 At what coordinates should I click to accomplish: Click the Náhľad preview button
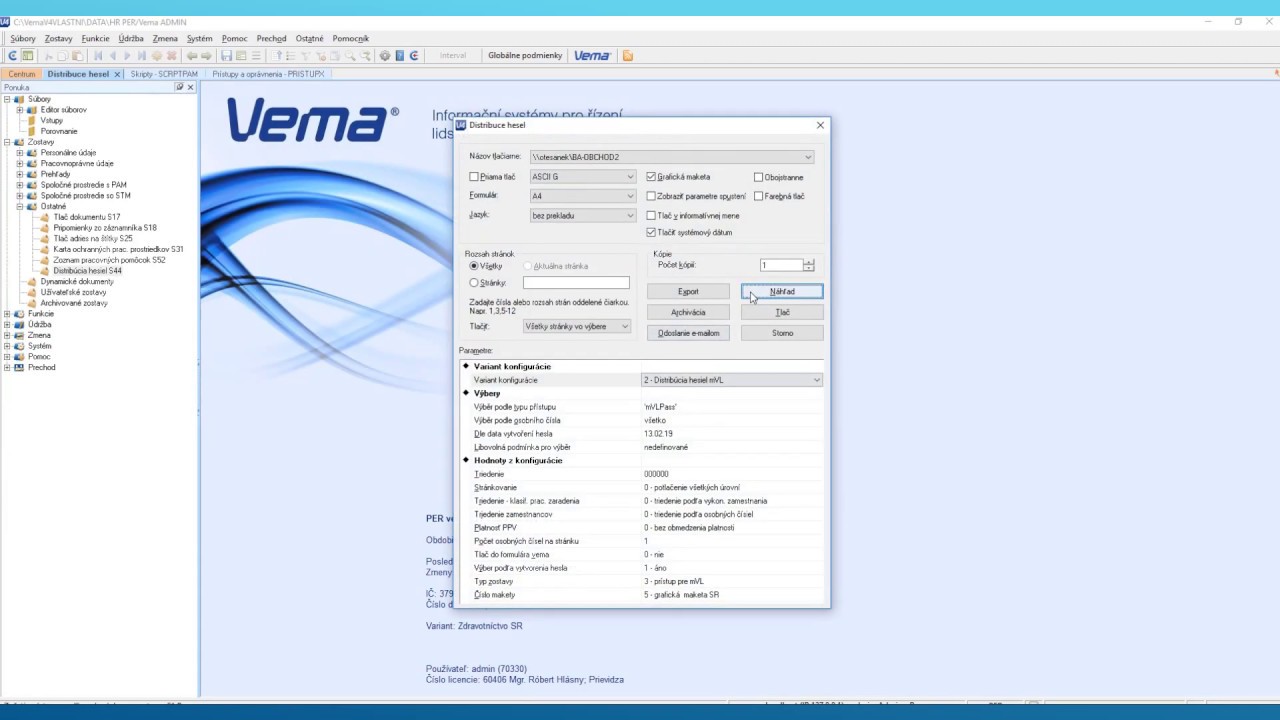782,292
